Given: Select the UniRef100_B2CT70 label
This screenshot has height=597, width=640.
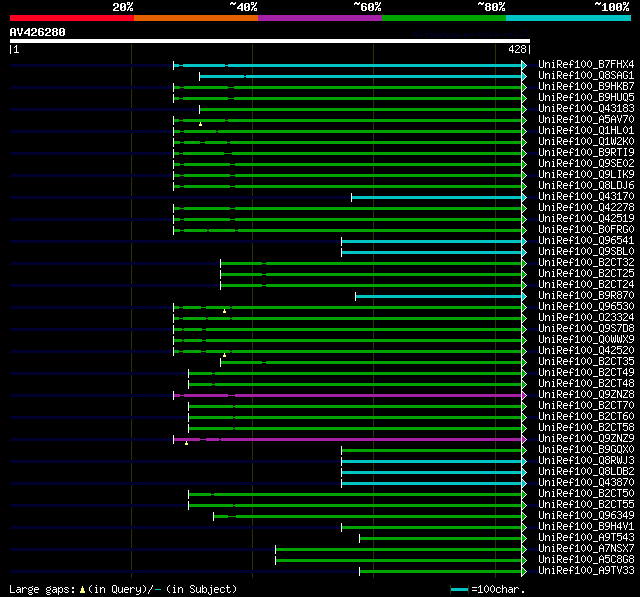Looking at the screenshot, I should tap(586, 406).
